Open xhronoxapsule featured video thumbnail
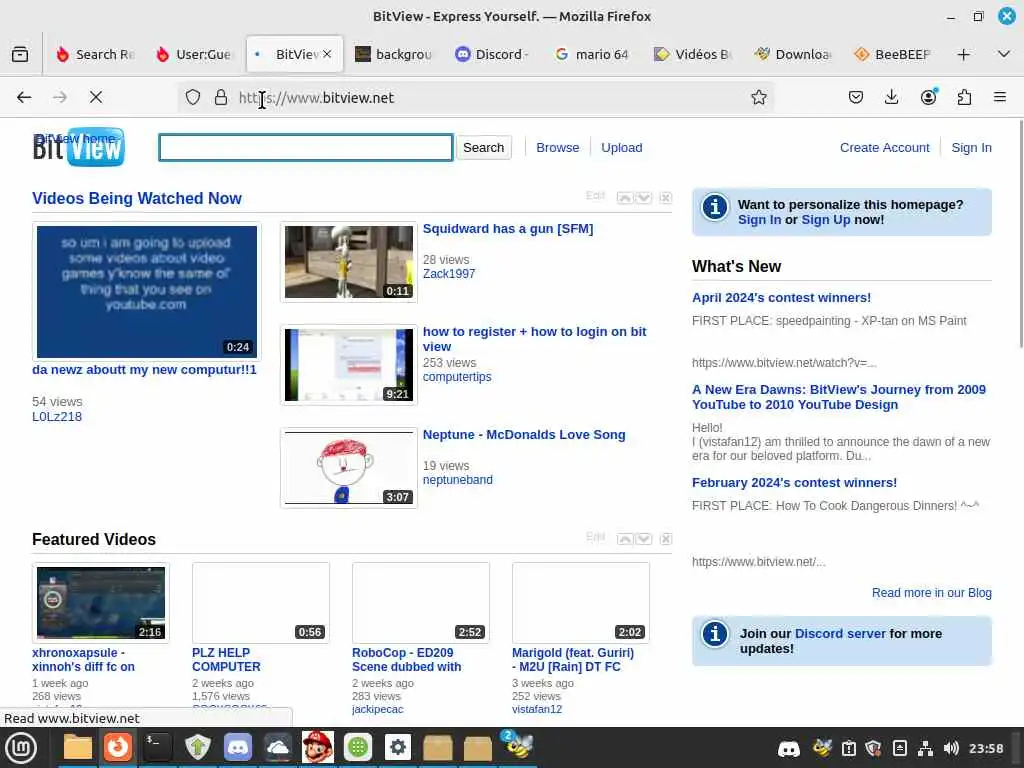This screenshot has width=1024, height=768. pyautogui.click(x=101, y=603)
